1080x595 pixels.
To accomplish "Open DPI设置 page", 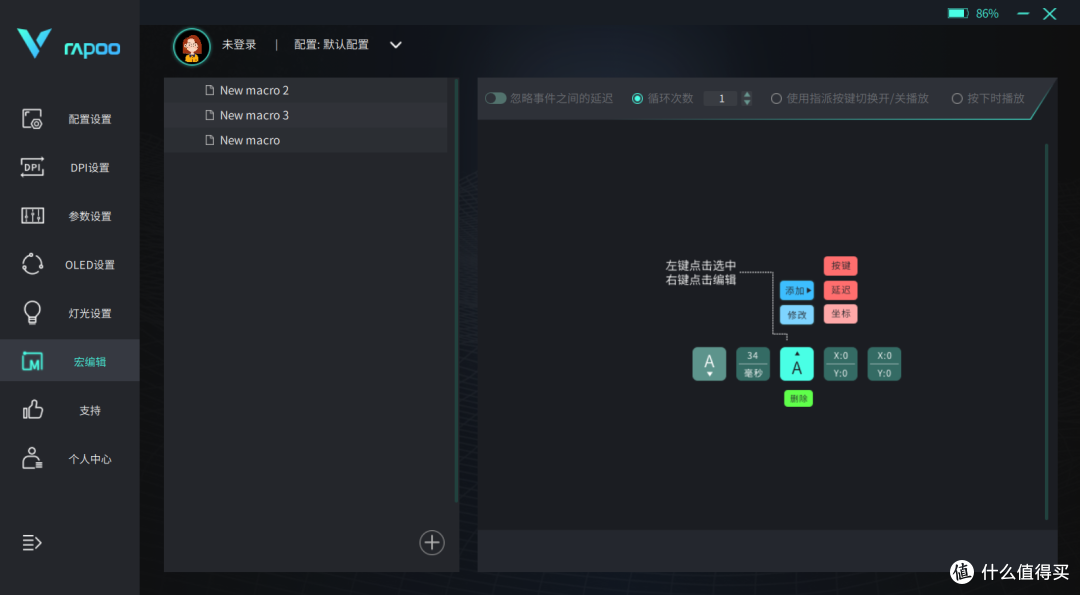I will pos(70,167).
